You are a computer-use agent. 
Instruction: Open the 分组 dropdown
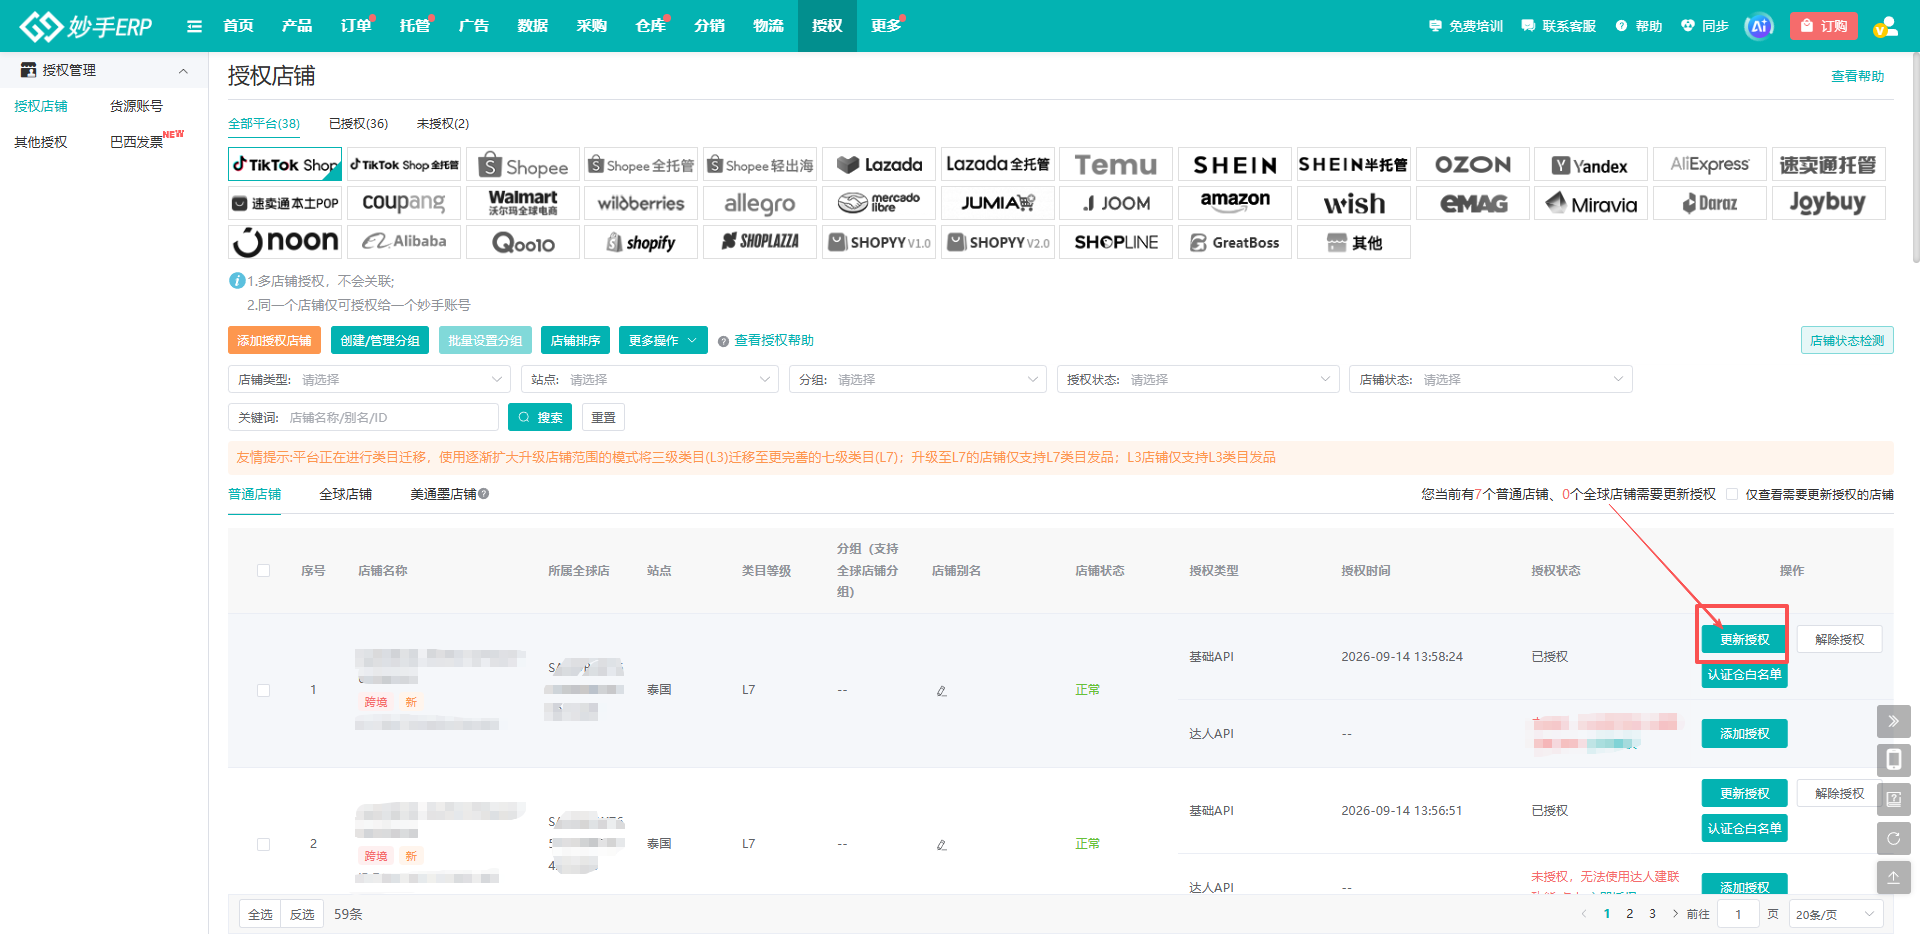click(917, 380)
